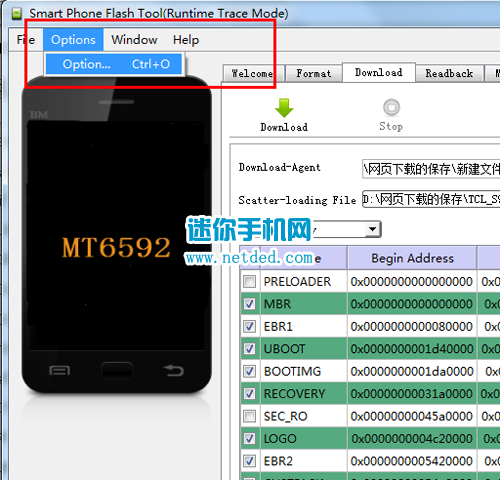Viewport: 500px width, 480px height.
Task: Select the BOOTIMG row name
Action: tap(292, 371)
